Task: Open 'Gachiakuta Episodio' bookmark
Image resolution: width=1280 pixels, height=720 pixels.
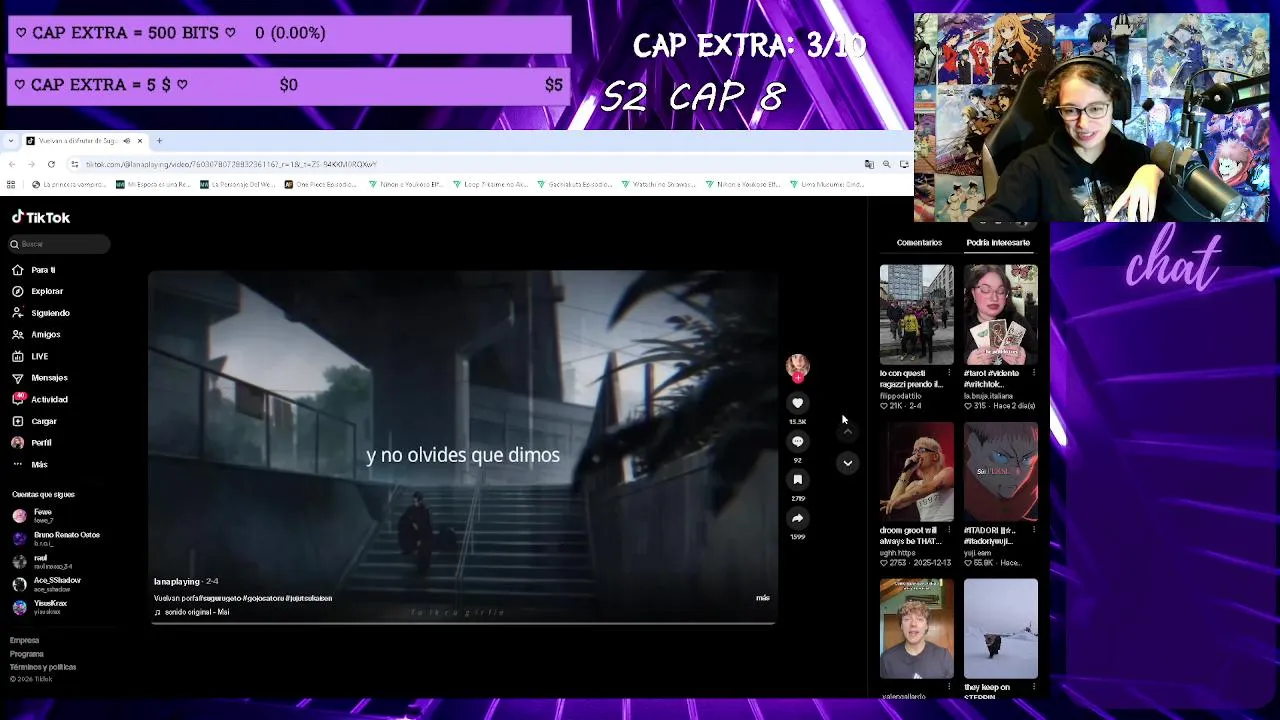Action: click(574, 184)
